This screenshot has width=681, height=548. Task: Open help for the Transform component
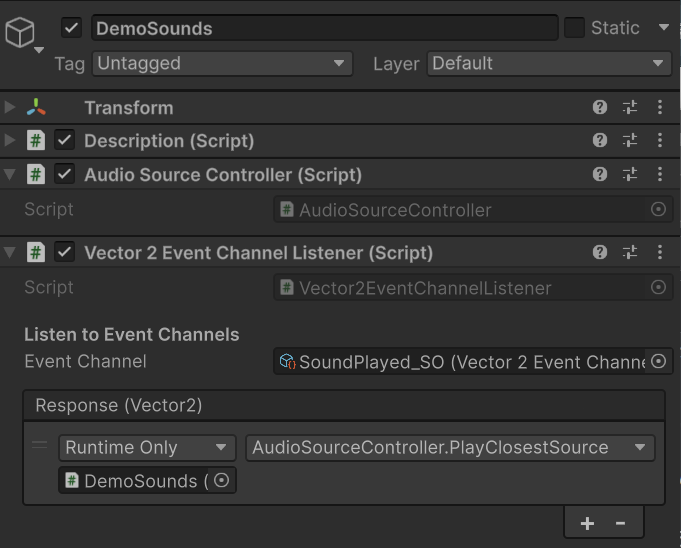[600, 107]
